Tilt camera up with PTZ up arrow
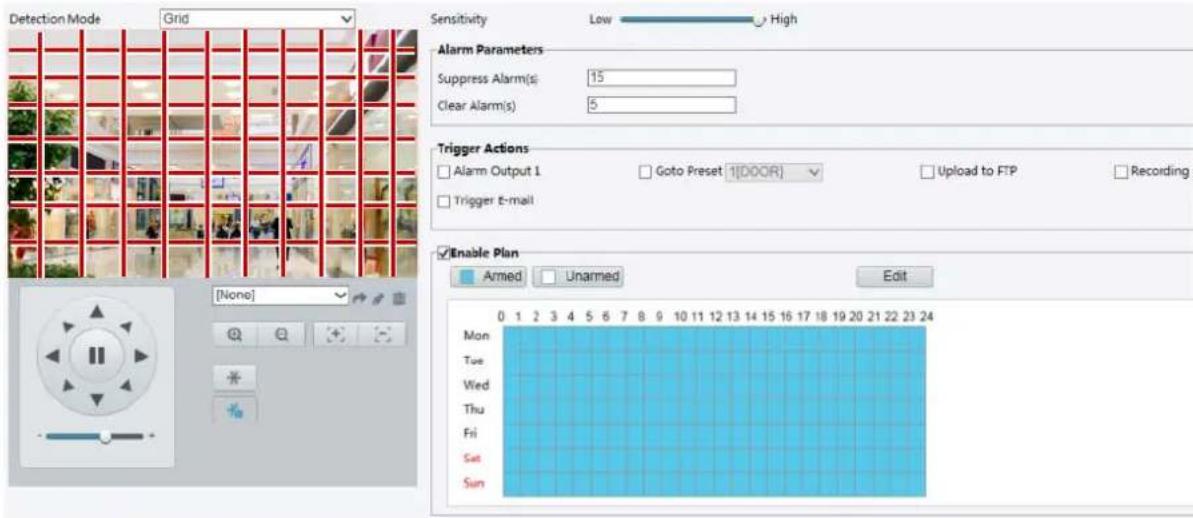The height and width of the screenshot is (518, 1193). 96,311
